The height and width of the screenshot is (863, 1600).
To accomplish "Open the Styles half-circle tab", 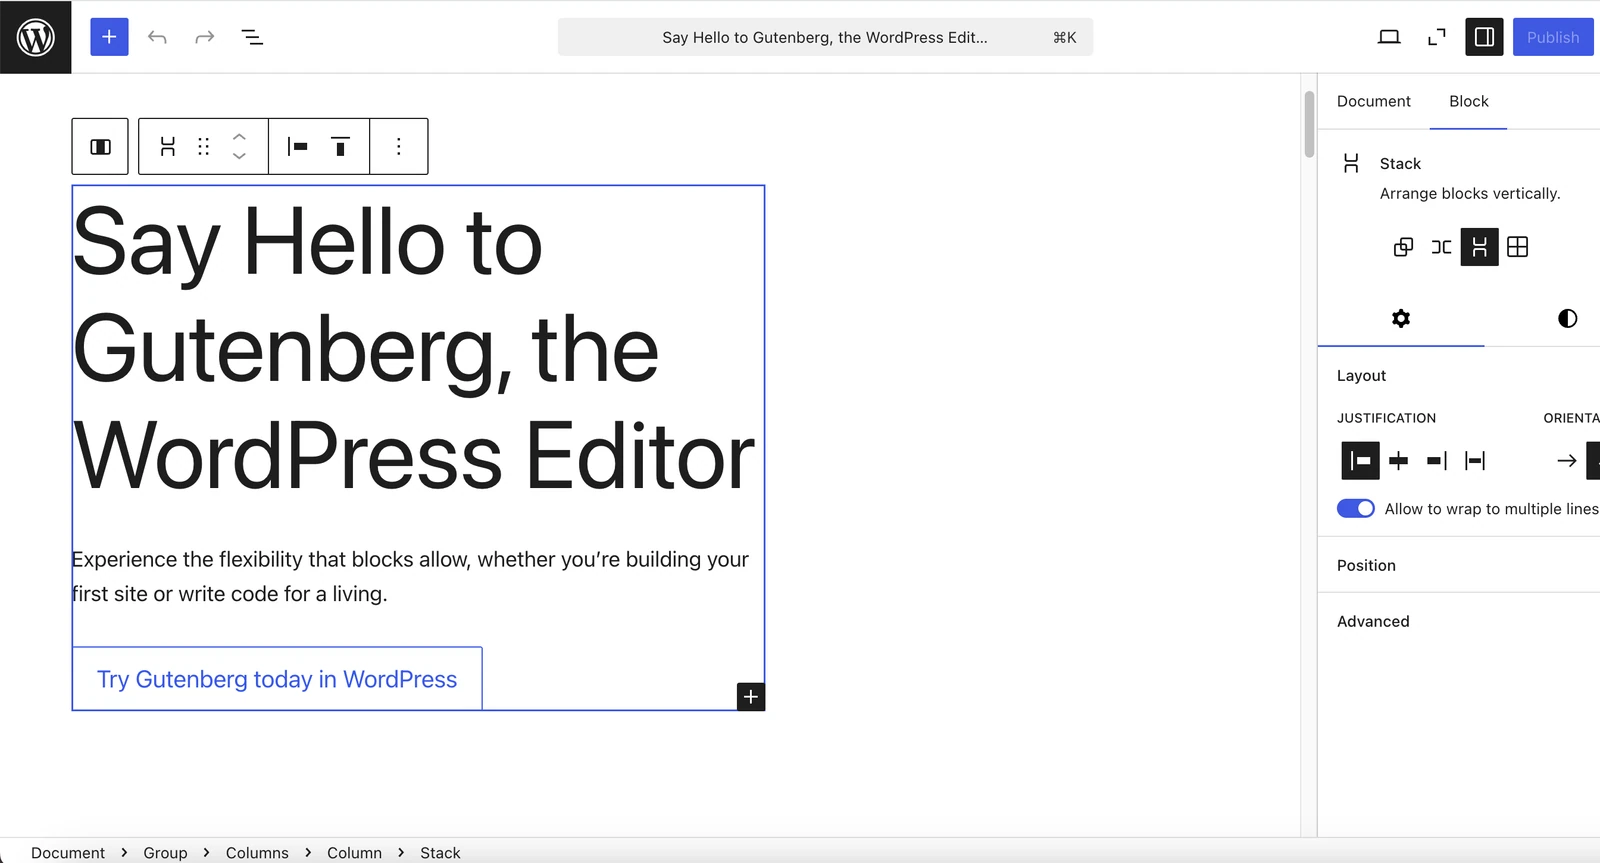I will pyautogui.click(x=1567, y=318).
